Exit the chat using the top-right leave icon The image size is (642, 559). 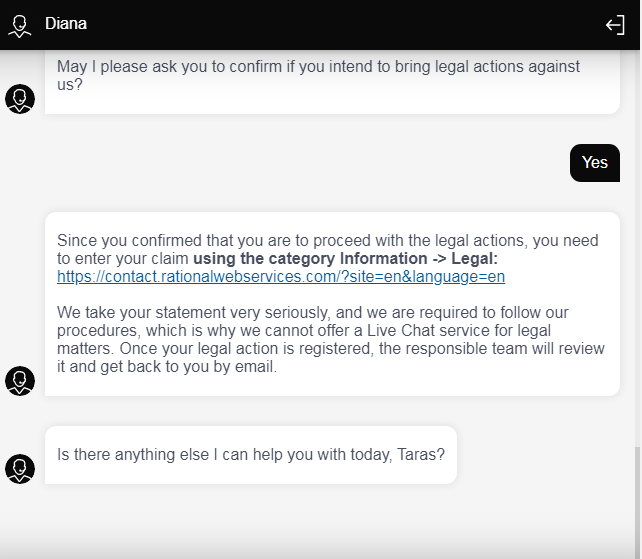tap(615, 25)
